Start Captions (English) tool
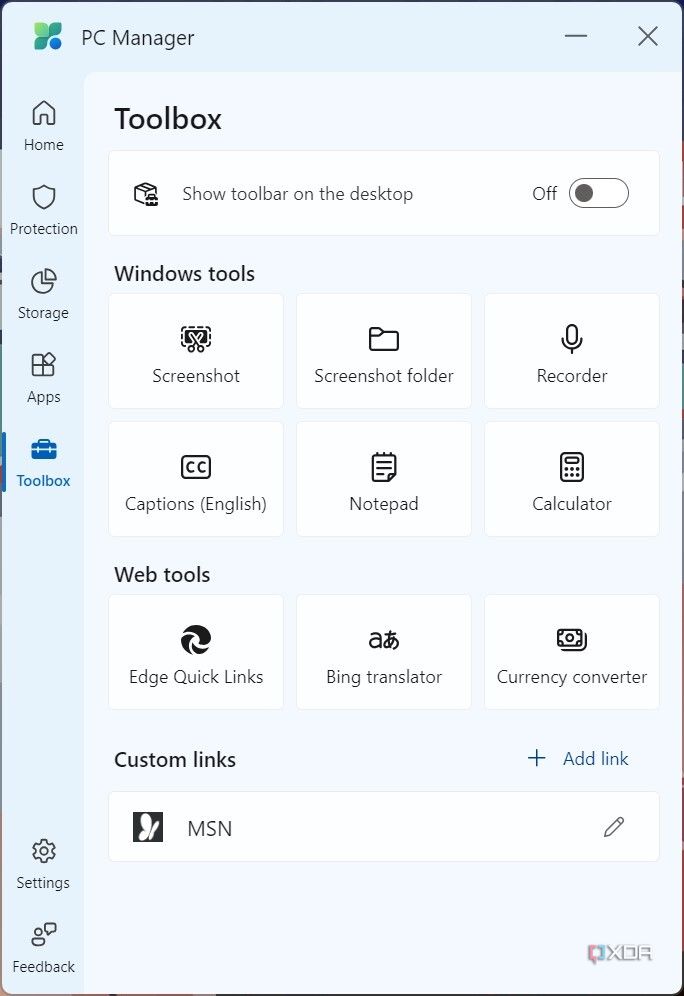684x996 pixels. coord(196,480)
